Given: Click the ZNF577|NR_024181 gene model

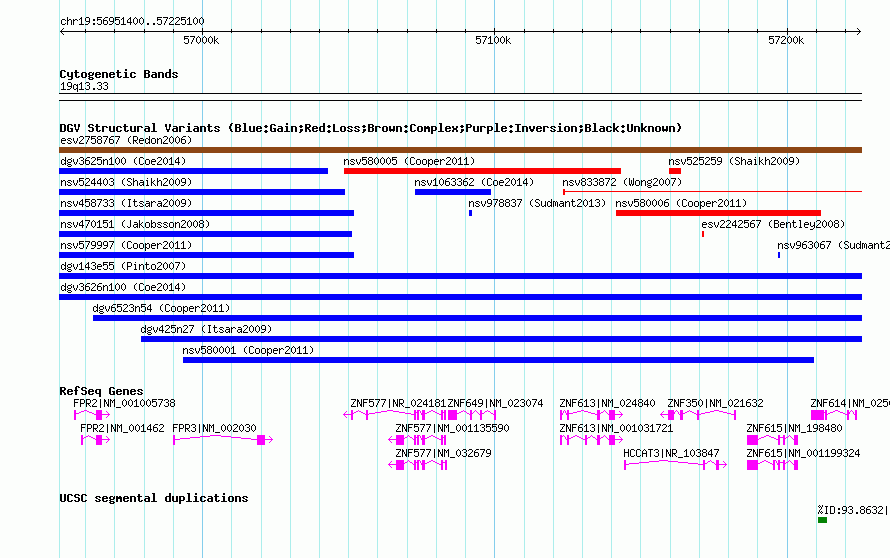Looking at the screenshot, I should 394,415.
